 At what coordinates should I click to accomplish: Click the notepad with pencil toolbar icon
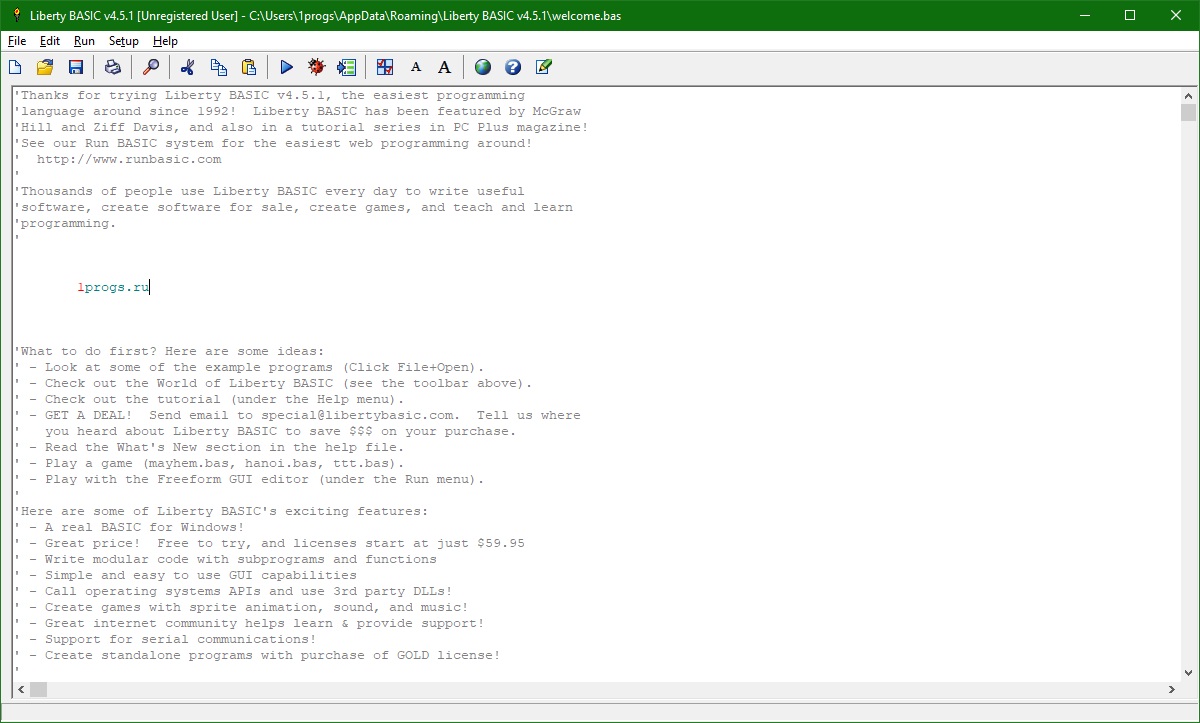click(543, 67)
